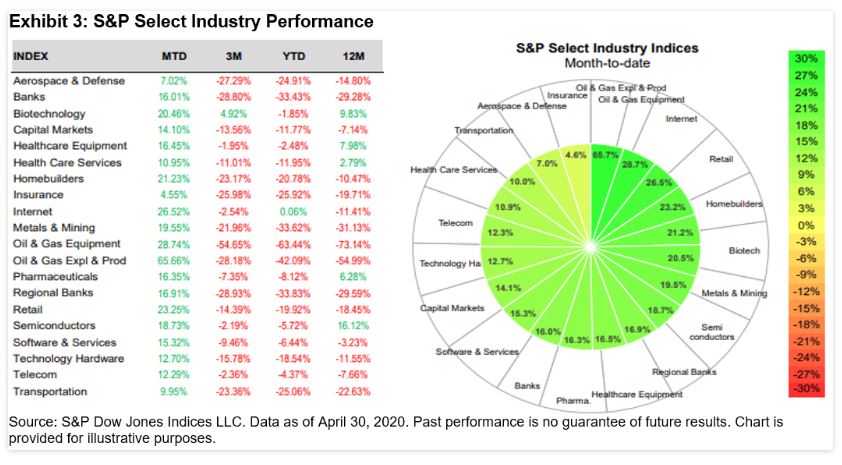Click the 12.3% Telecom pie slice
This screenshot has width=842, height=465.
coord(499,232)
